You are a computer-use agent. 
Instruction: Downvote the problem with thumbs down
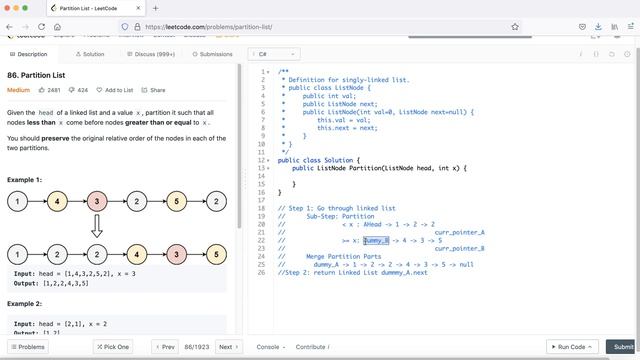point(71,90)
